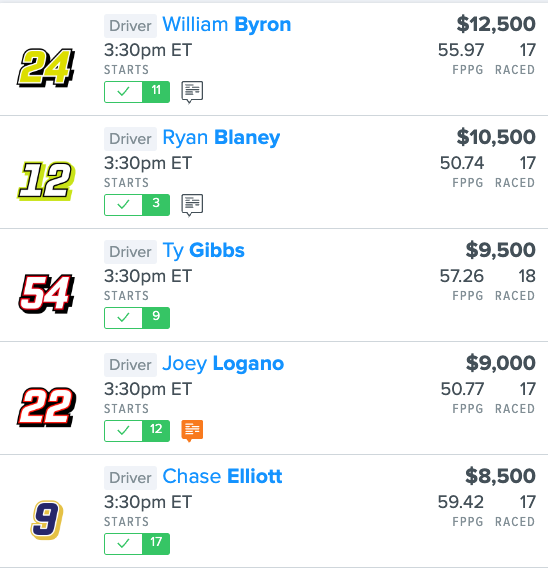Select Ty Gibbs's $9,500 salary
Viewport: 548px width, 568px height.
(501, 250)
